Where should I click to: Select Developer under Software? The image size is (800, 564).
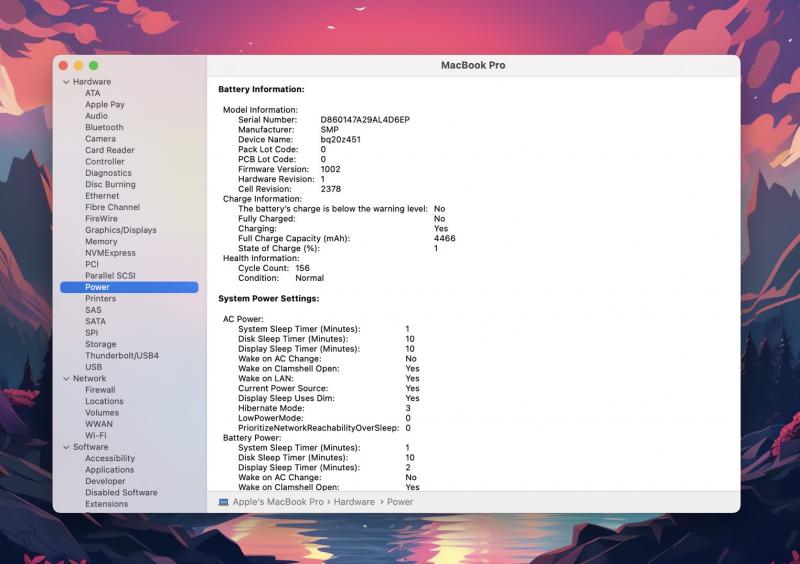(x=105, y=481)
